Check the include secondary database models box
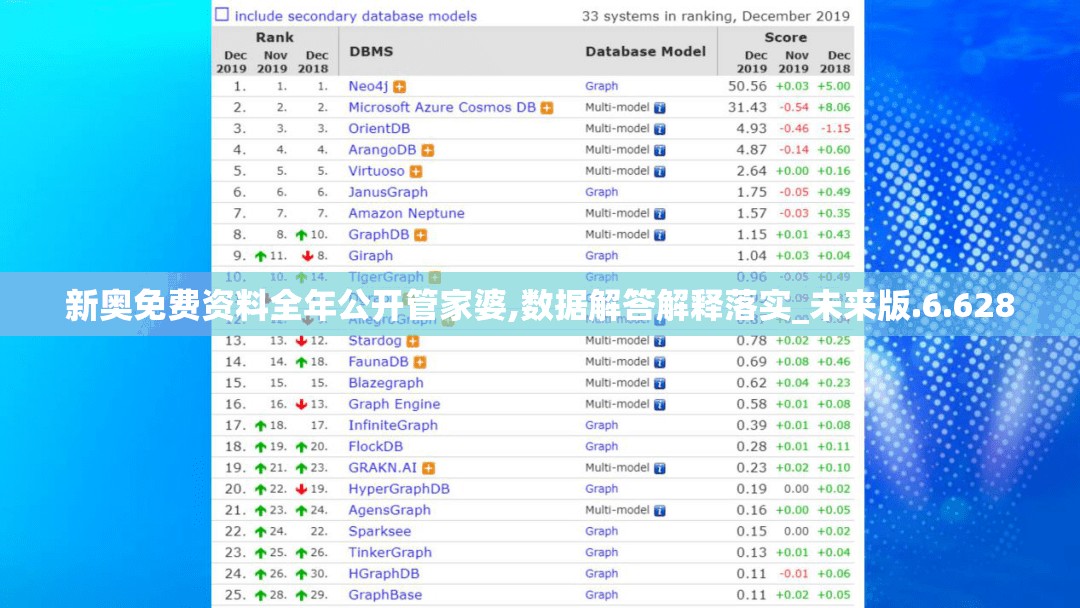 (x=222, y=14)
